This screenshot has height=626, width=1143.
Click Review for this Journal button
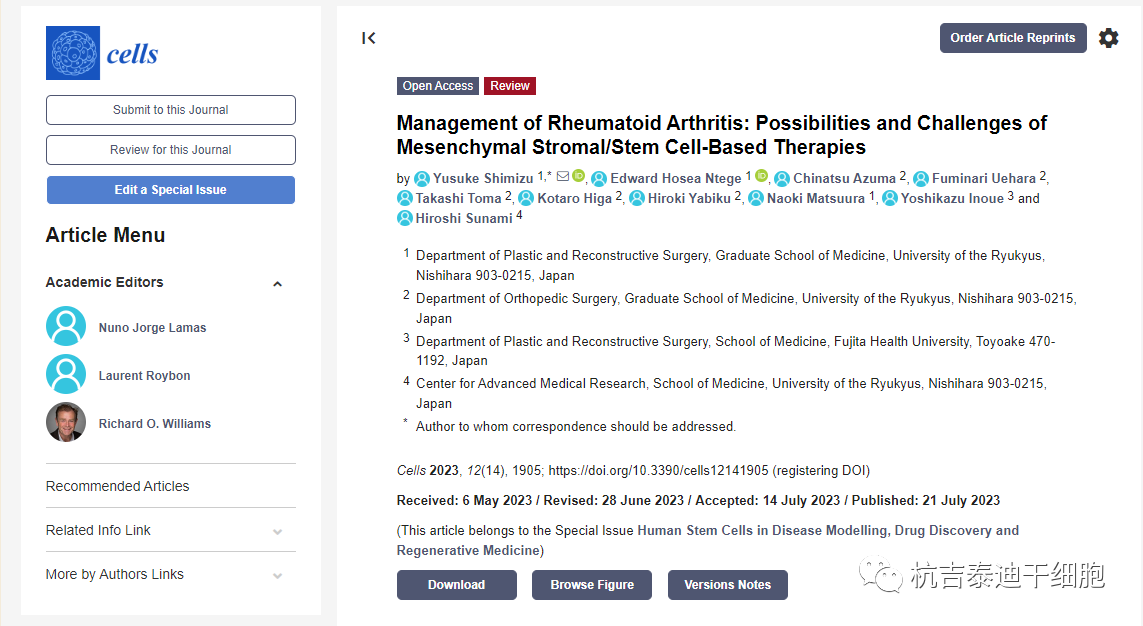tap(170, 150)
